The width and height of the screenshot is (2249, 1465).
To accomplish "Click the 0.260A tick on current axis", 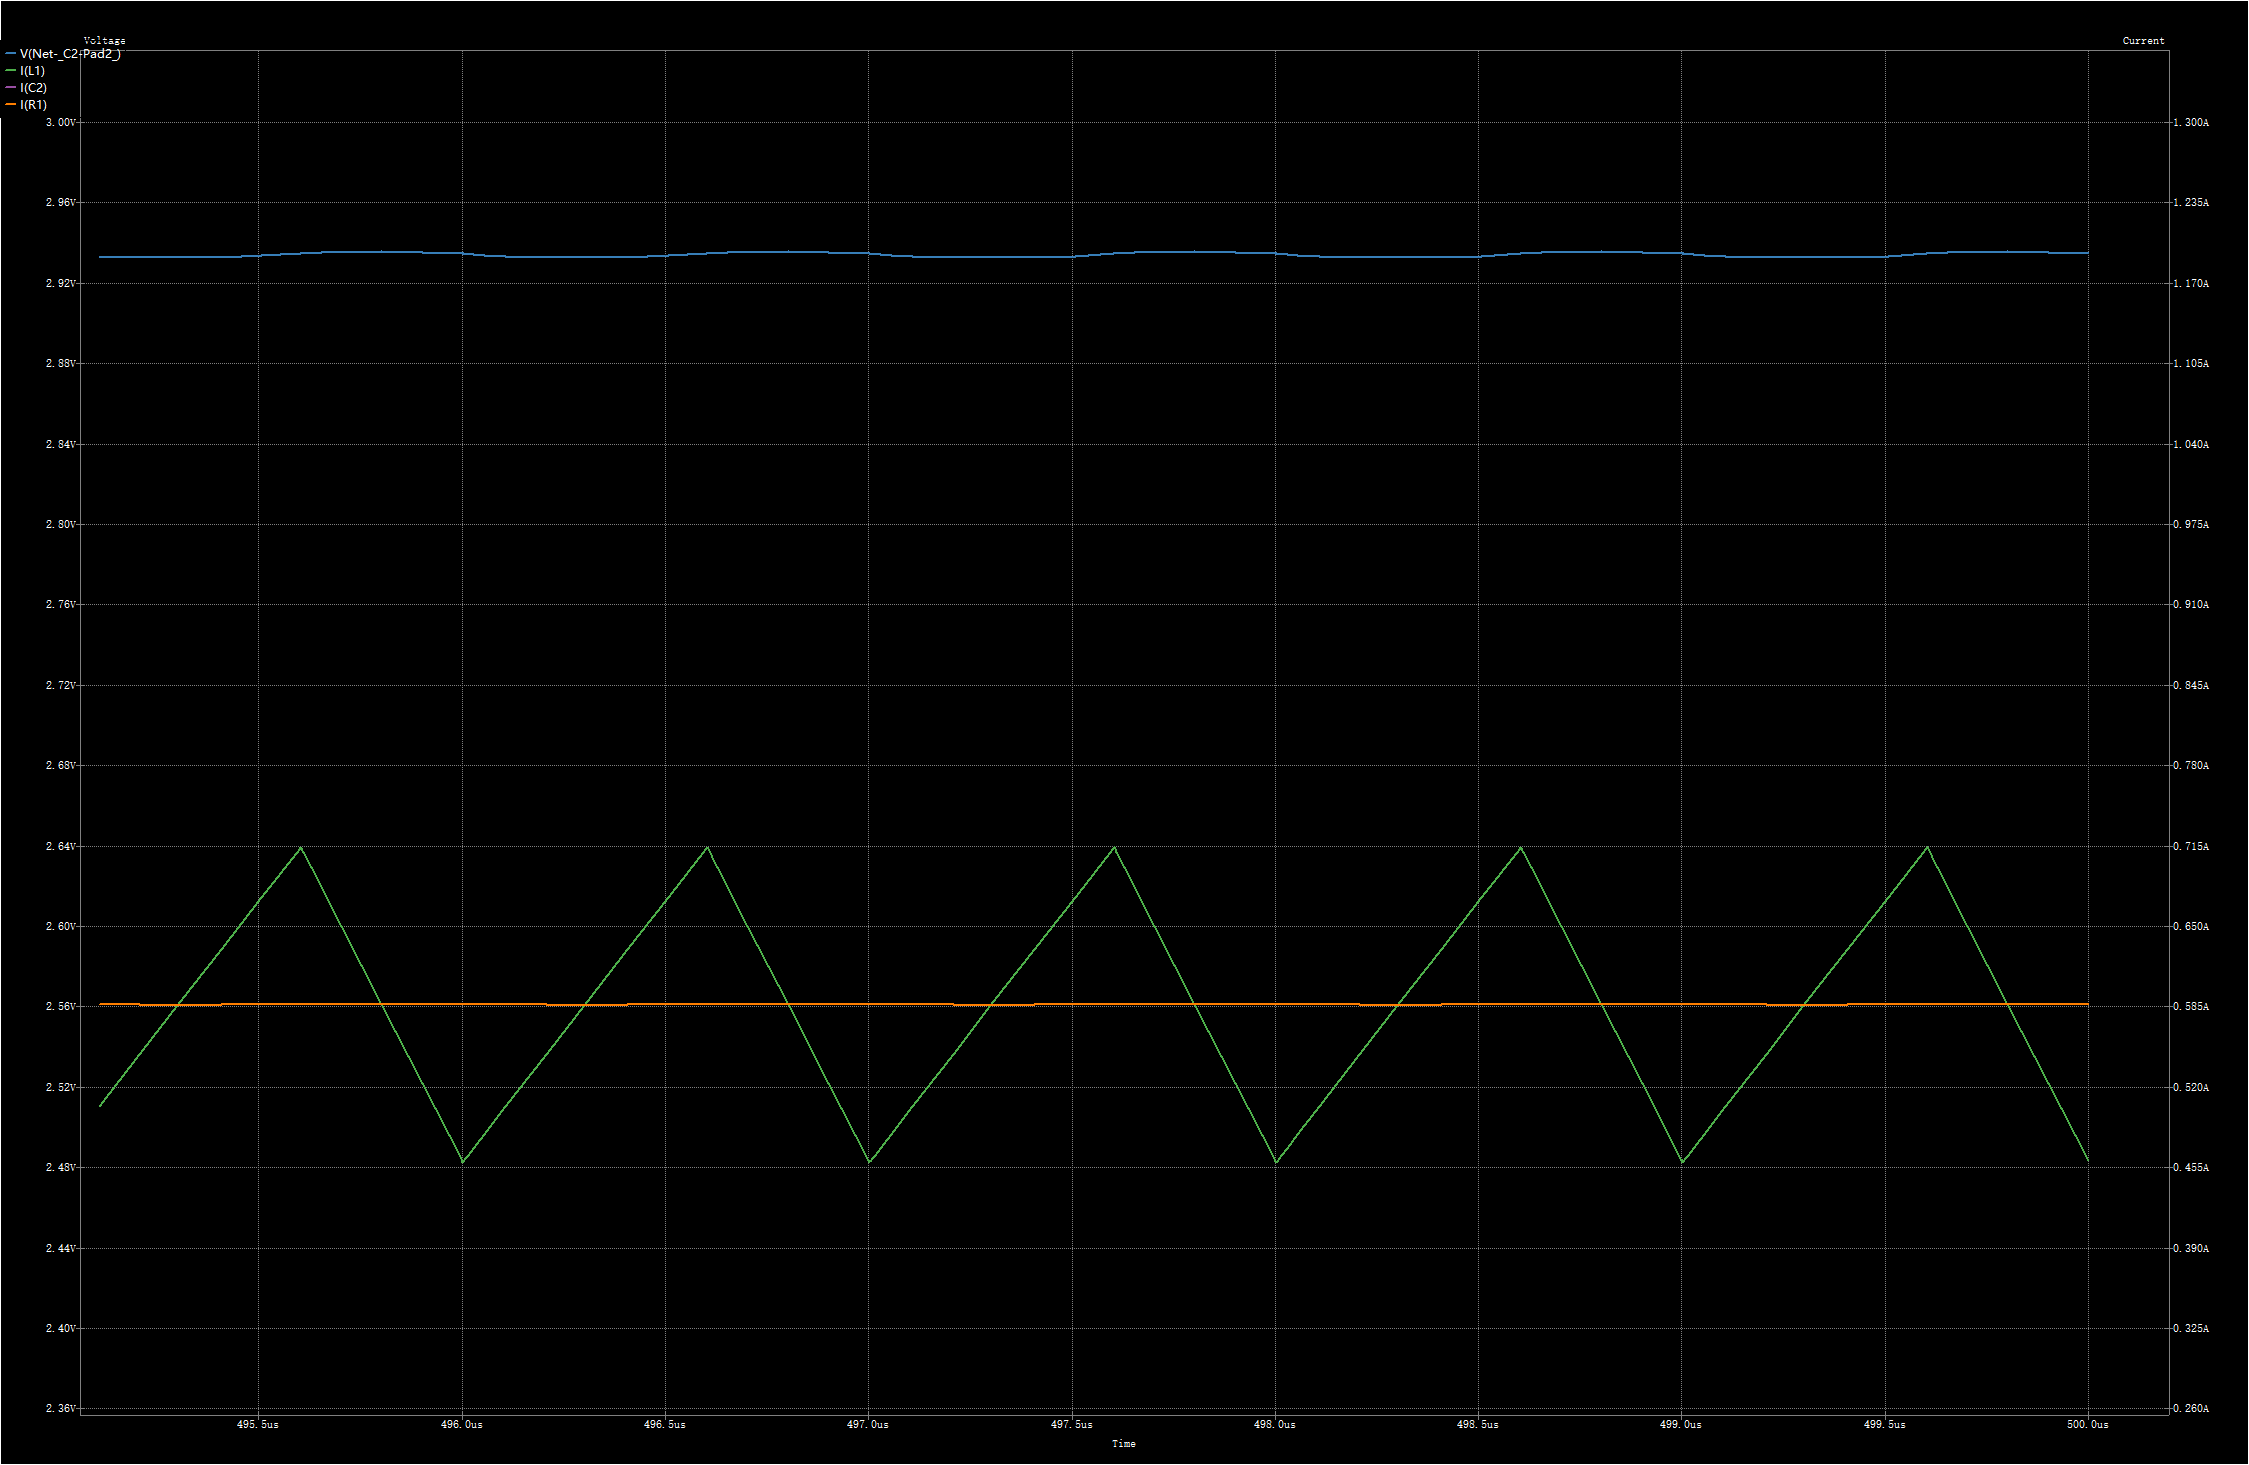I will [x=2190, y=1409].
